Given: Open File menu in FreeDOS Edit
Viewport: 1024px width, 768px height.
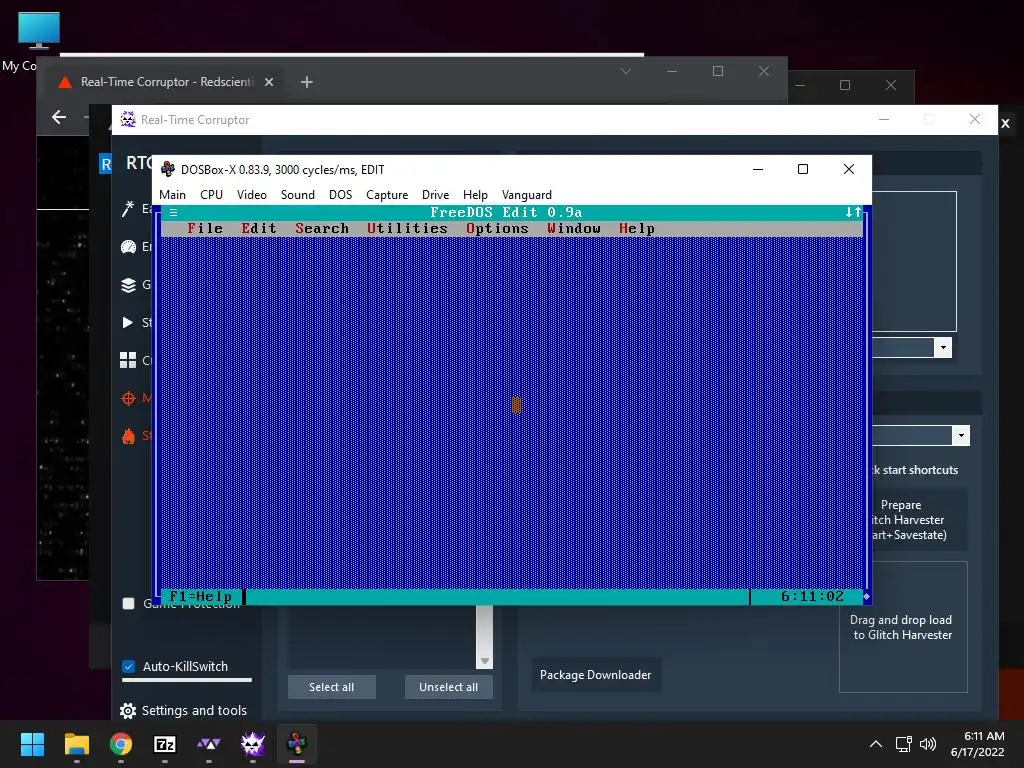Looking at the screenshot, I should [x=204, y=229].
